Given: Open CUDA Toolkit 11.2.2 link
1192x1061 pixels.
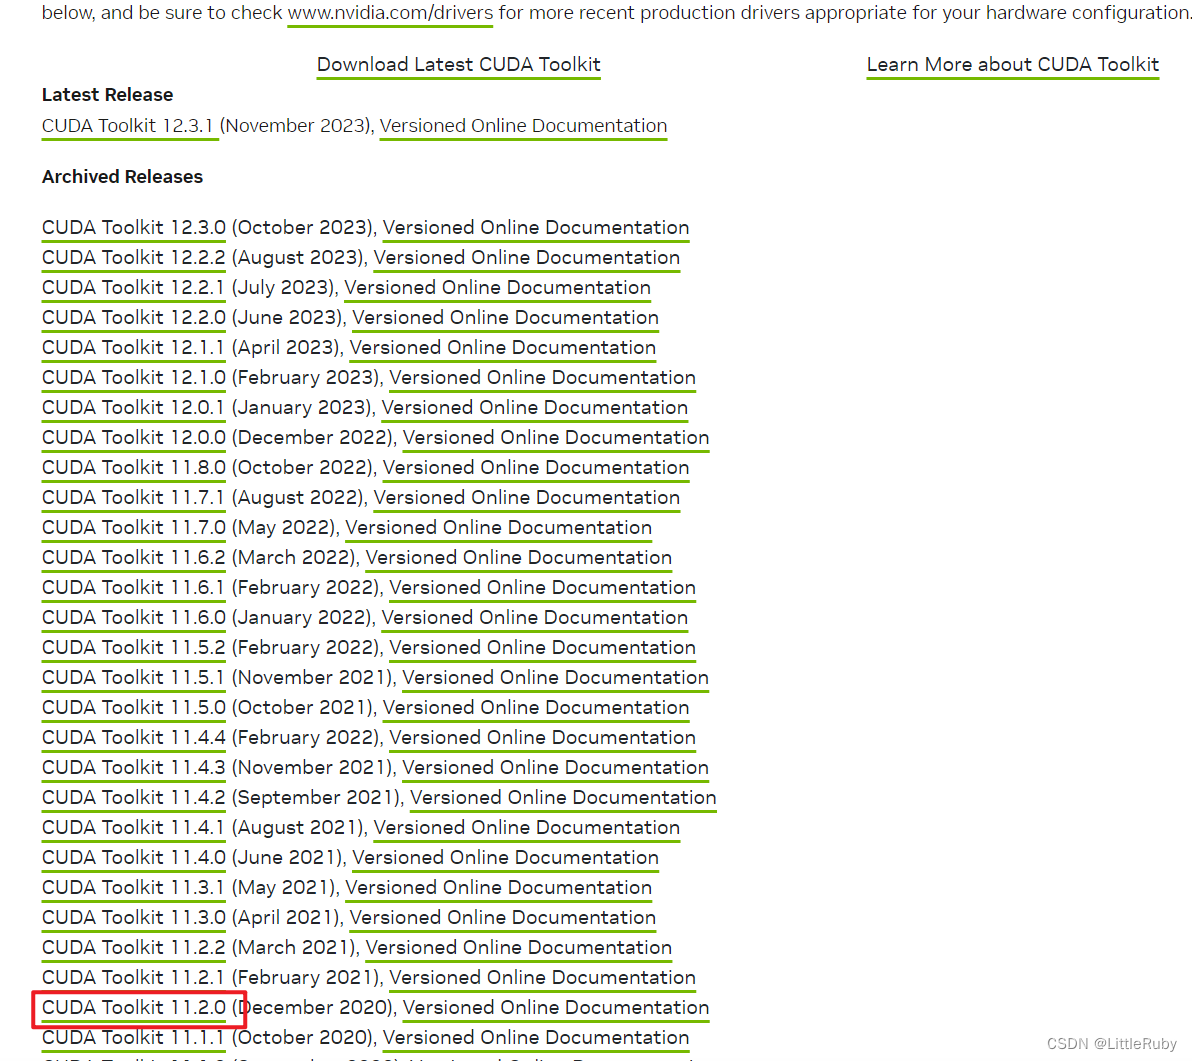Looking at the screenshot, I should (134, 948).
